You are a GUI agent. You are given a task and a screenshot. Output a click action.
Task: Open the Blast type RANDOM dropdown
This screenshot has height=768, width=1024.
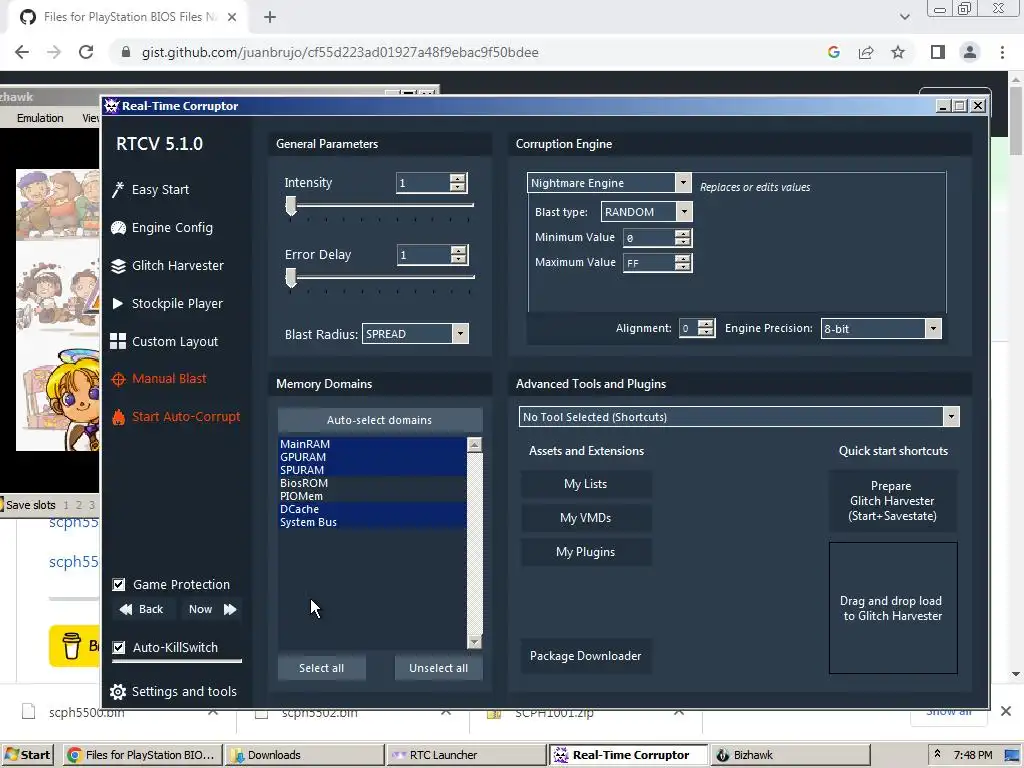(684, 212)
